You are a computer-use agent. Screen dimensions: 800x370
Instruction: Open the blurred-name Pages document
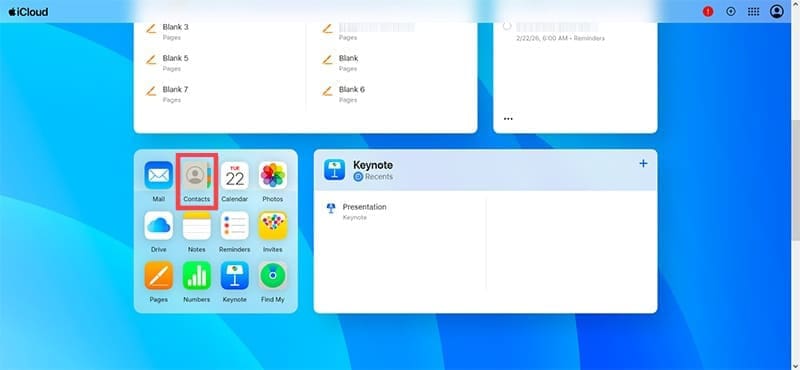click(368, 31)
